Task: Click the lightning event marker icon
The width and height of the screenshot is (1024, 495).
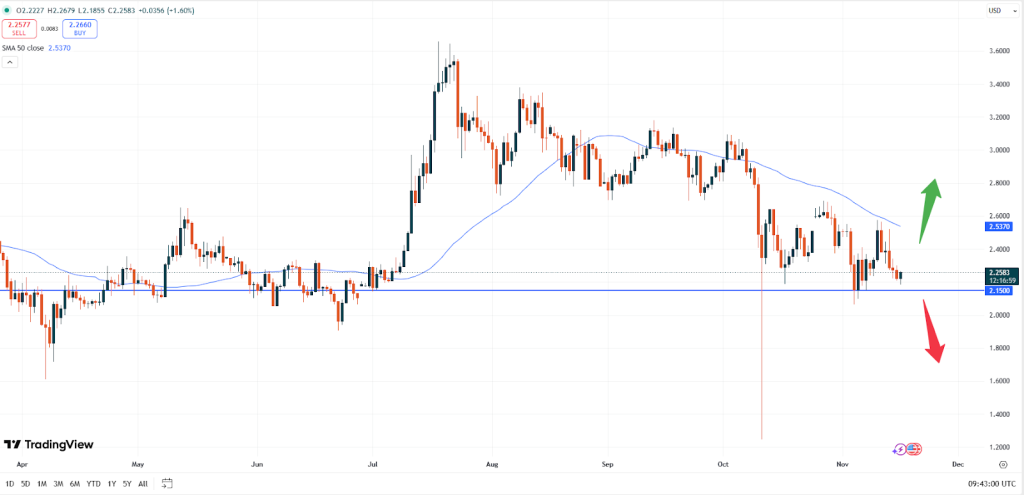Action: (900, 450)
